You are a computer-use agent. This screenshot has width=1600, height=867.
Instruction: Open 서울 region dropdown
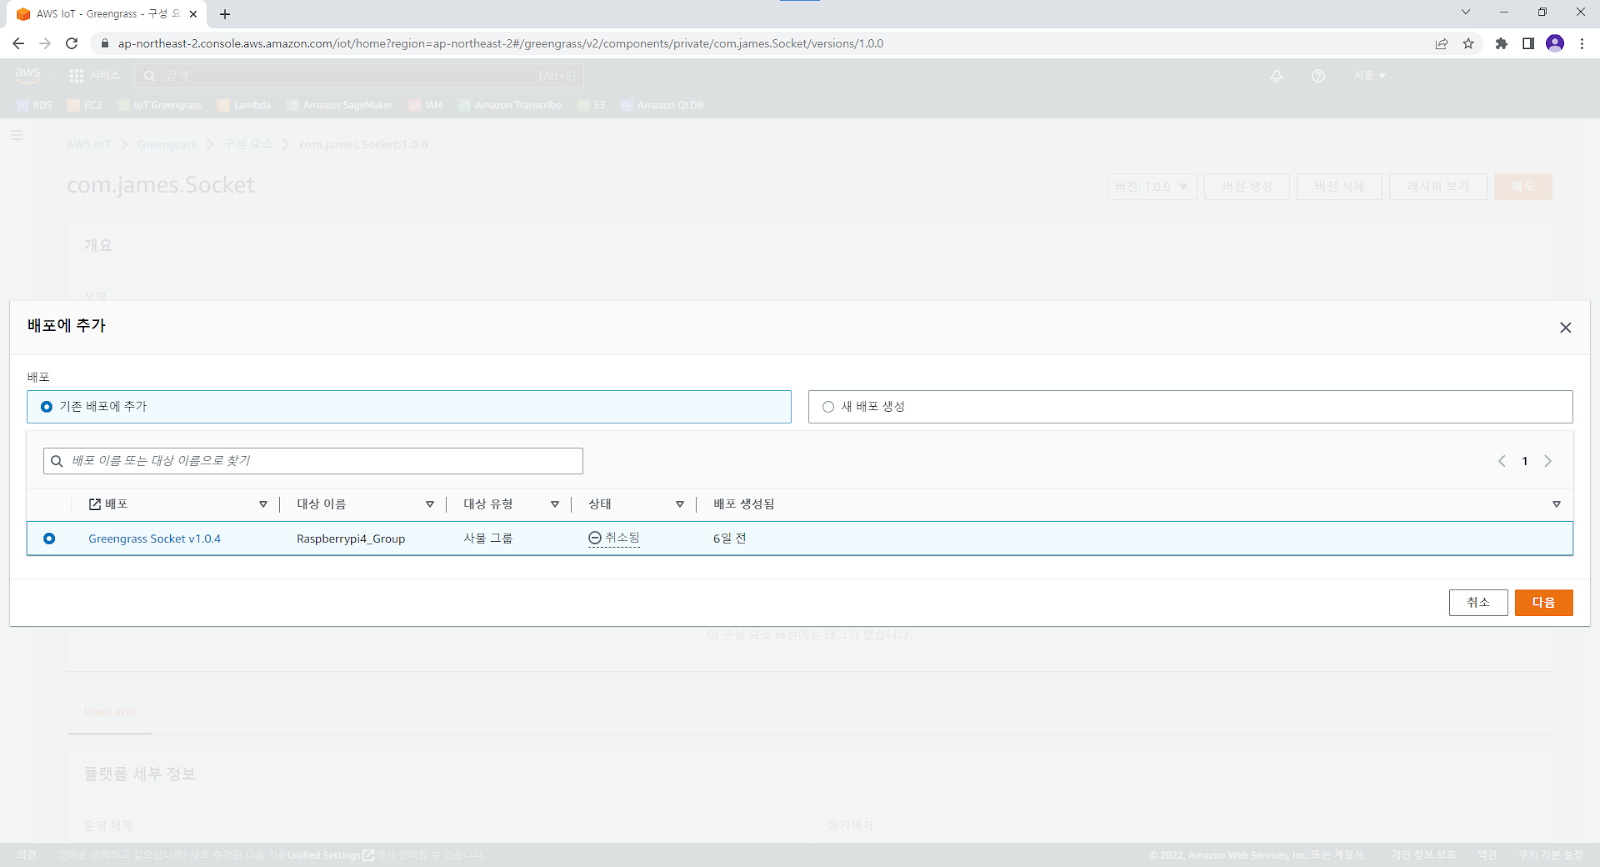pos(1370,76)
